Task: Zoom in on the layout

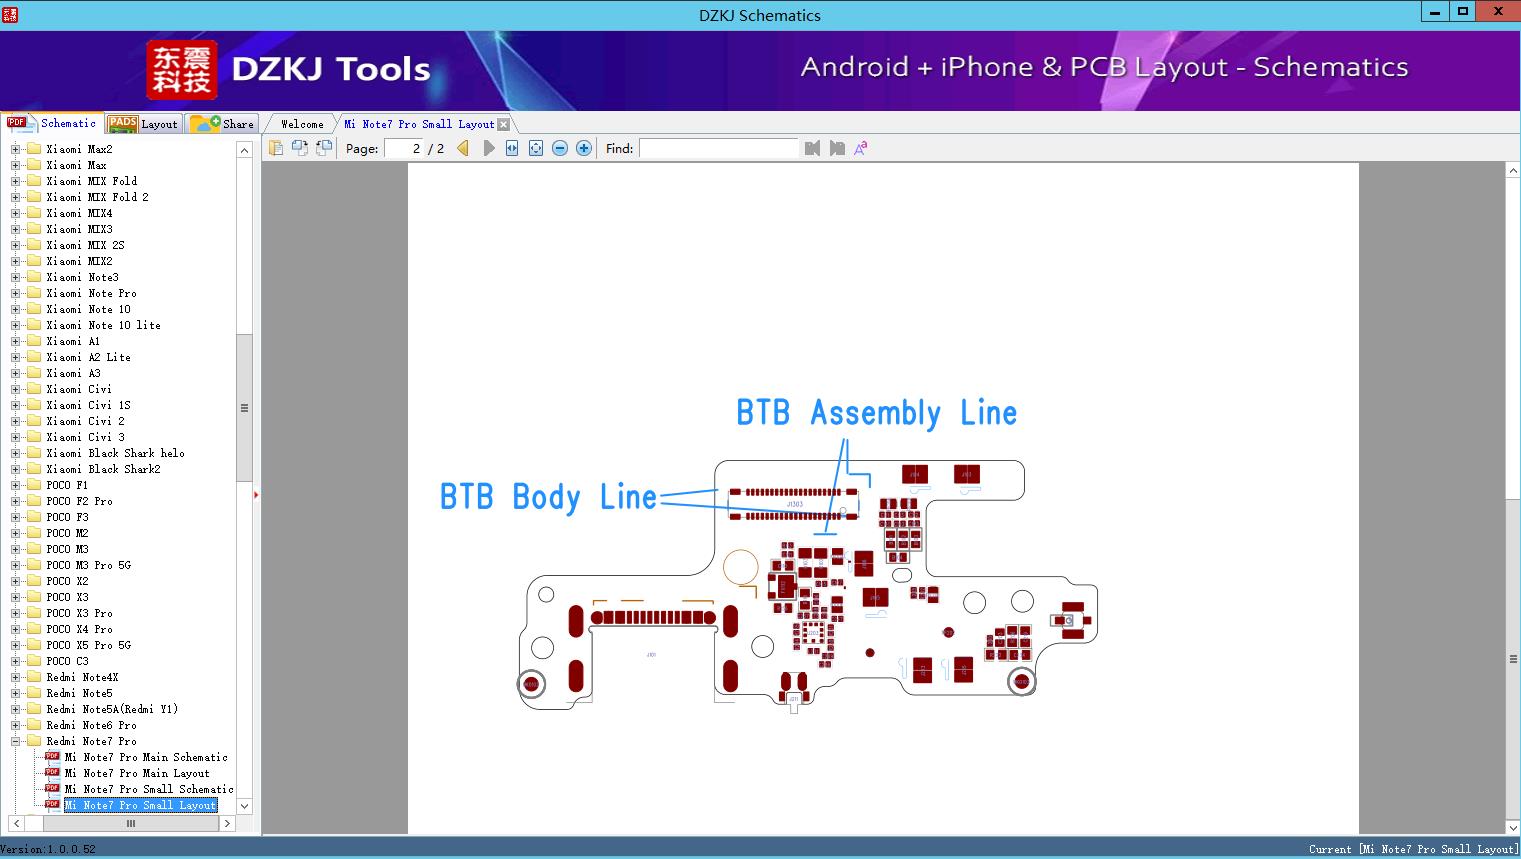Action: tap(584, 148)
